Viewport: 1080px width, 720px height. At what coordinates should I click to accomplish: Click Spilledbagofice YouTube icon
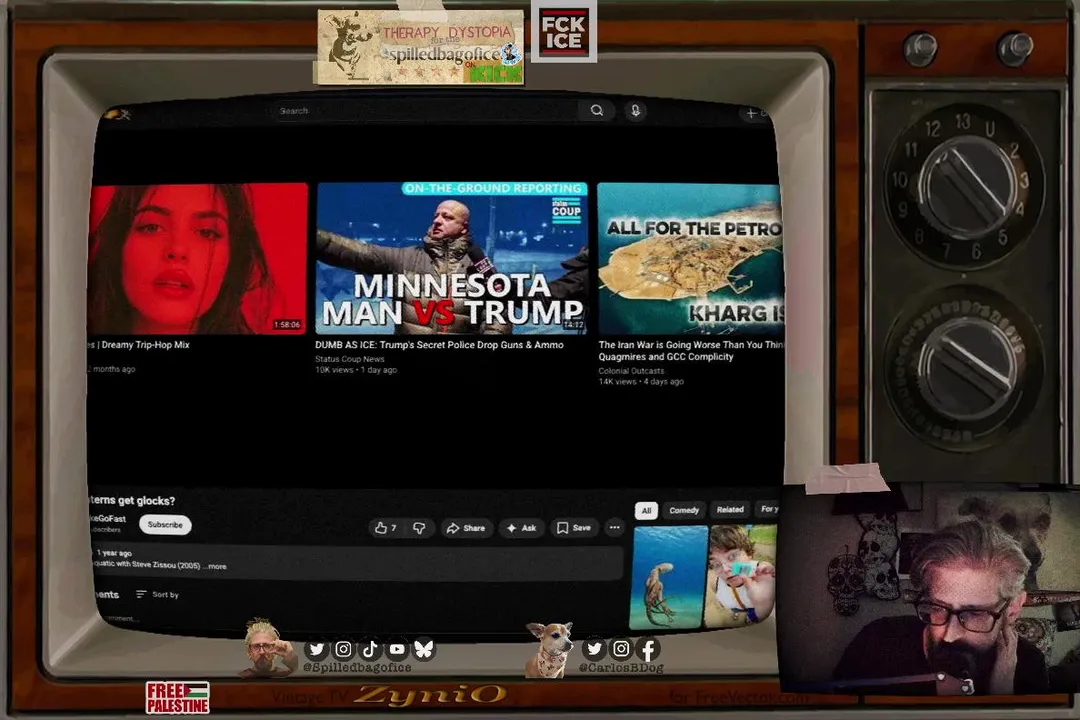point(397,649)
